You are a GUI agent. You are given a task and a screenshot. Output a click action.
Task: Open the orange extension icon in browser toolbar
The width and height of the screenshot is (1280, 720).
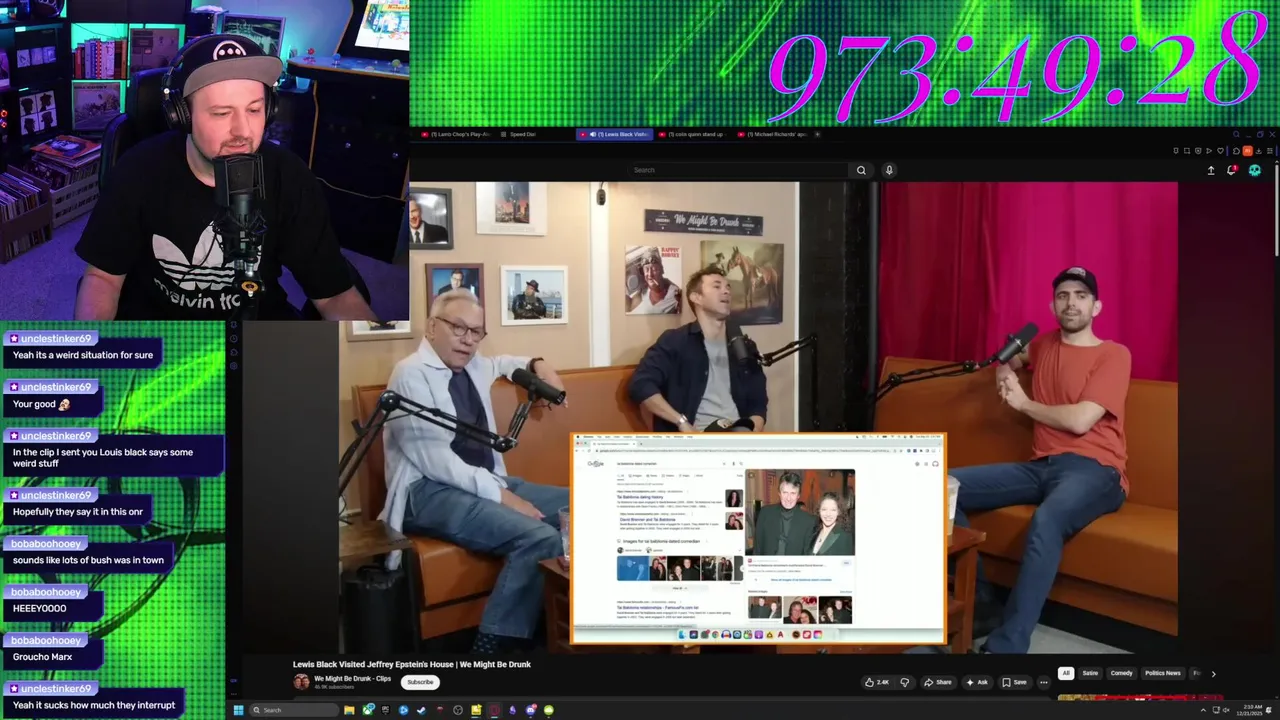(1248, 151)
